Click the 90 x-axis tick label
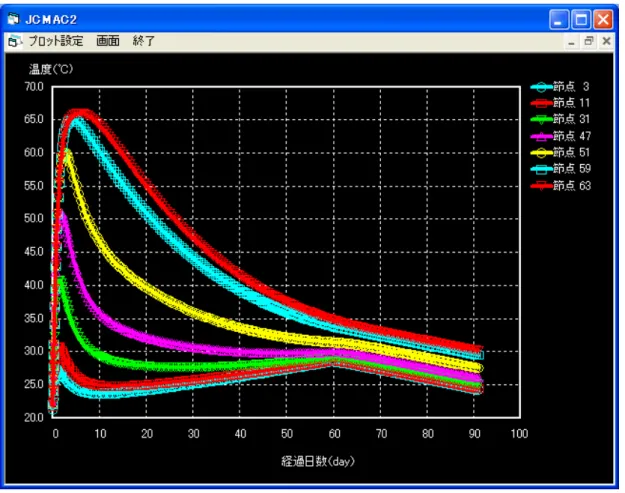Viewport: 625px width, 493px height. pyautogui.click(x=474, y=434)
